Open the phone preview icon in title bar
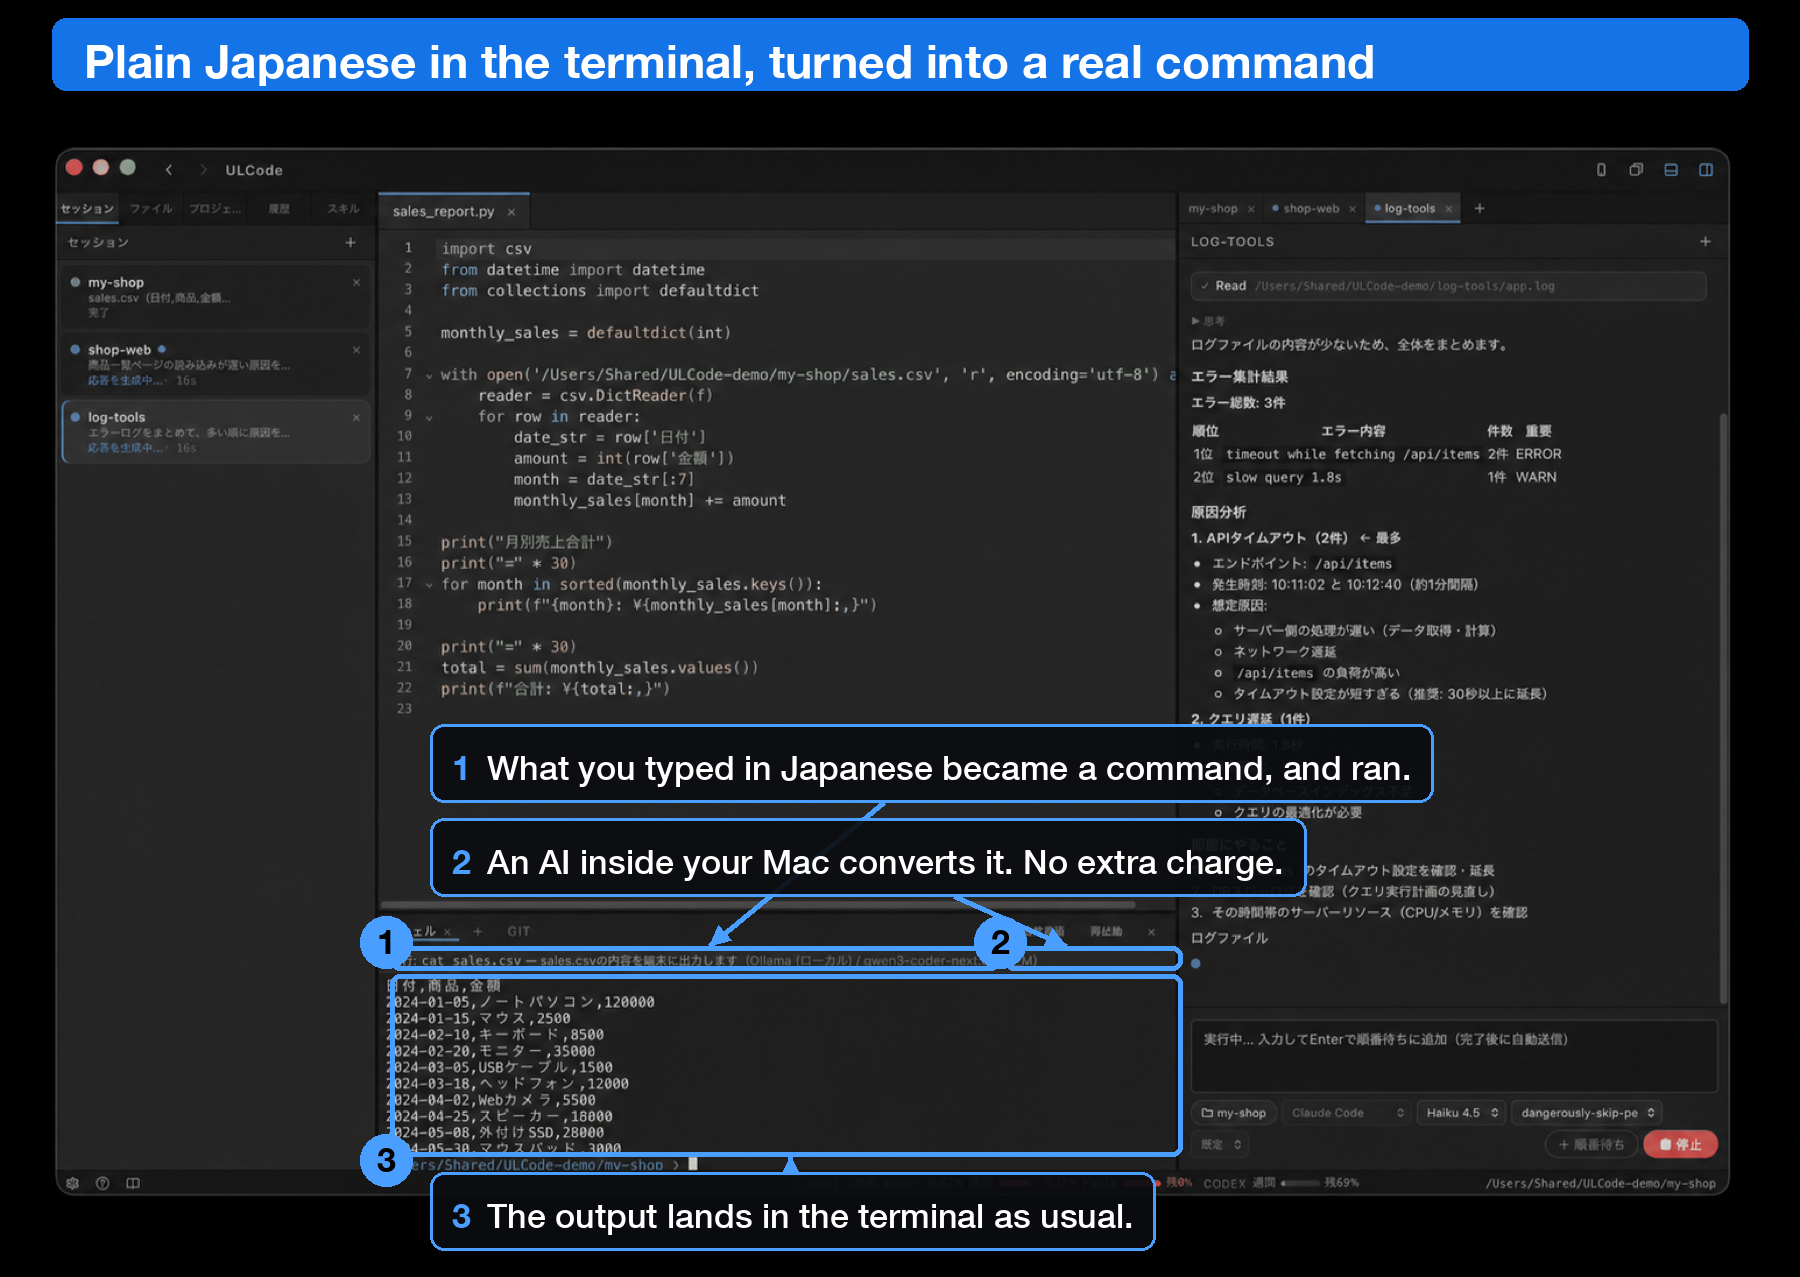This screenshot has width=1800, height=1277. [x=1601, y=170]
